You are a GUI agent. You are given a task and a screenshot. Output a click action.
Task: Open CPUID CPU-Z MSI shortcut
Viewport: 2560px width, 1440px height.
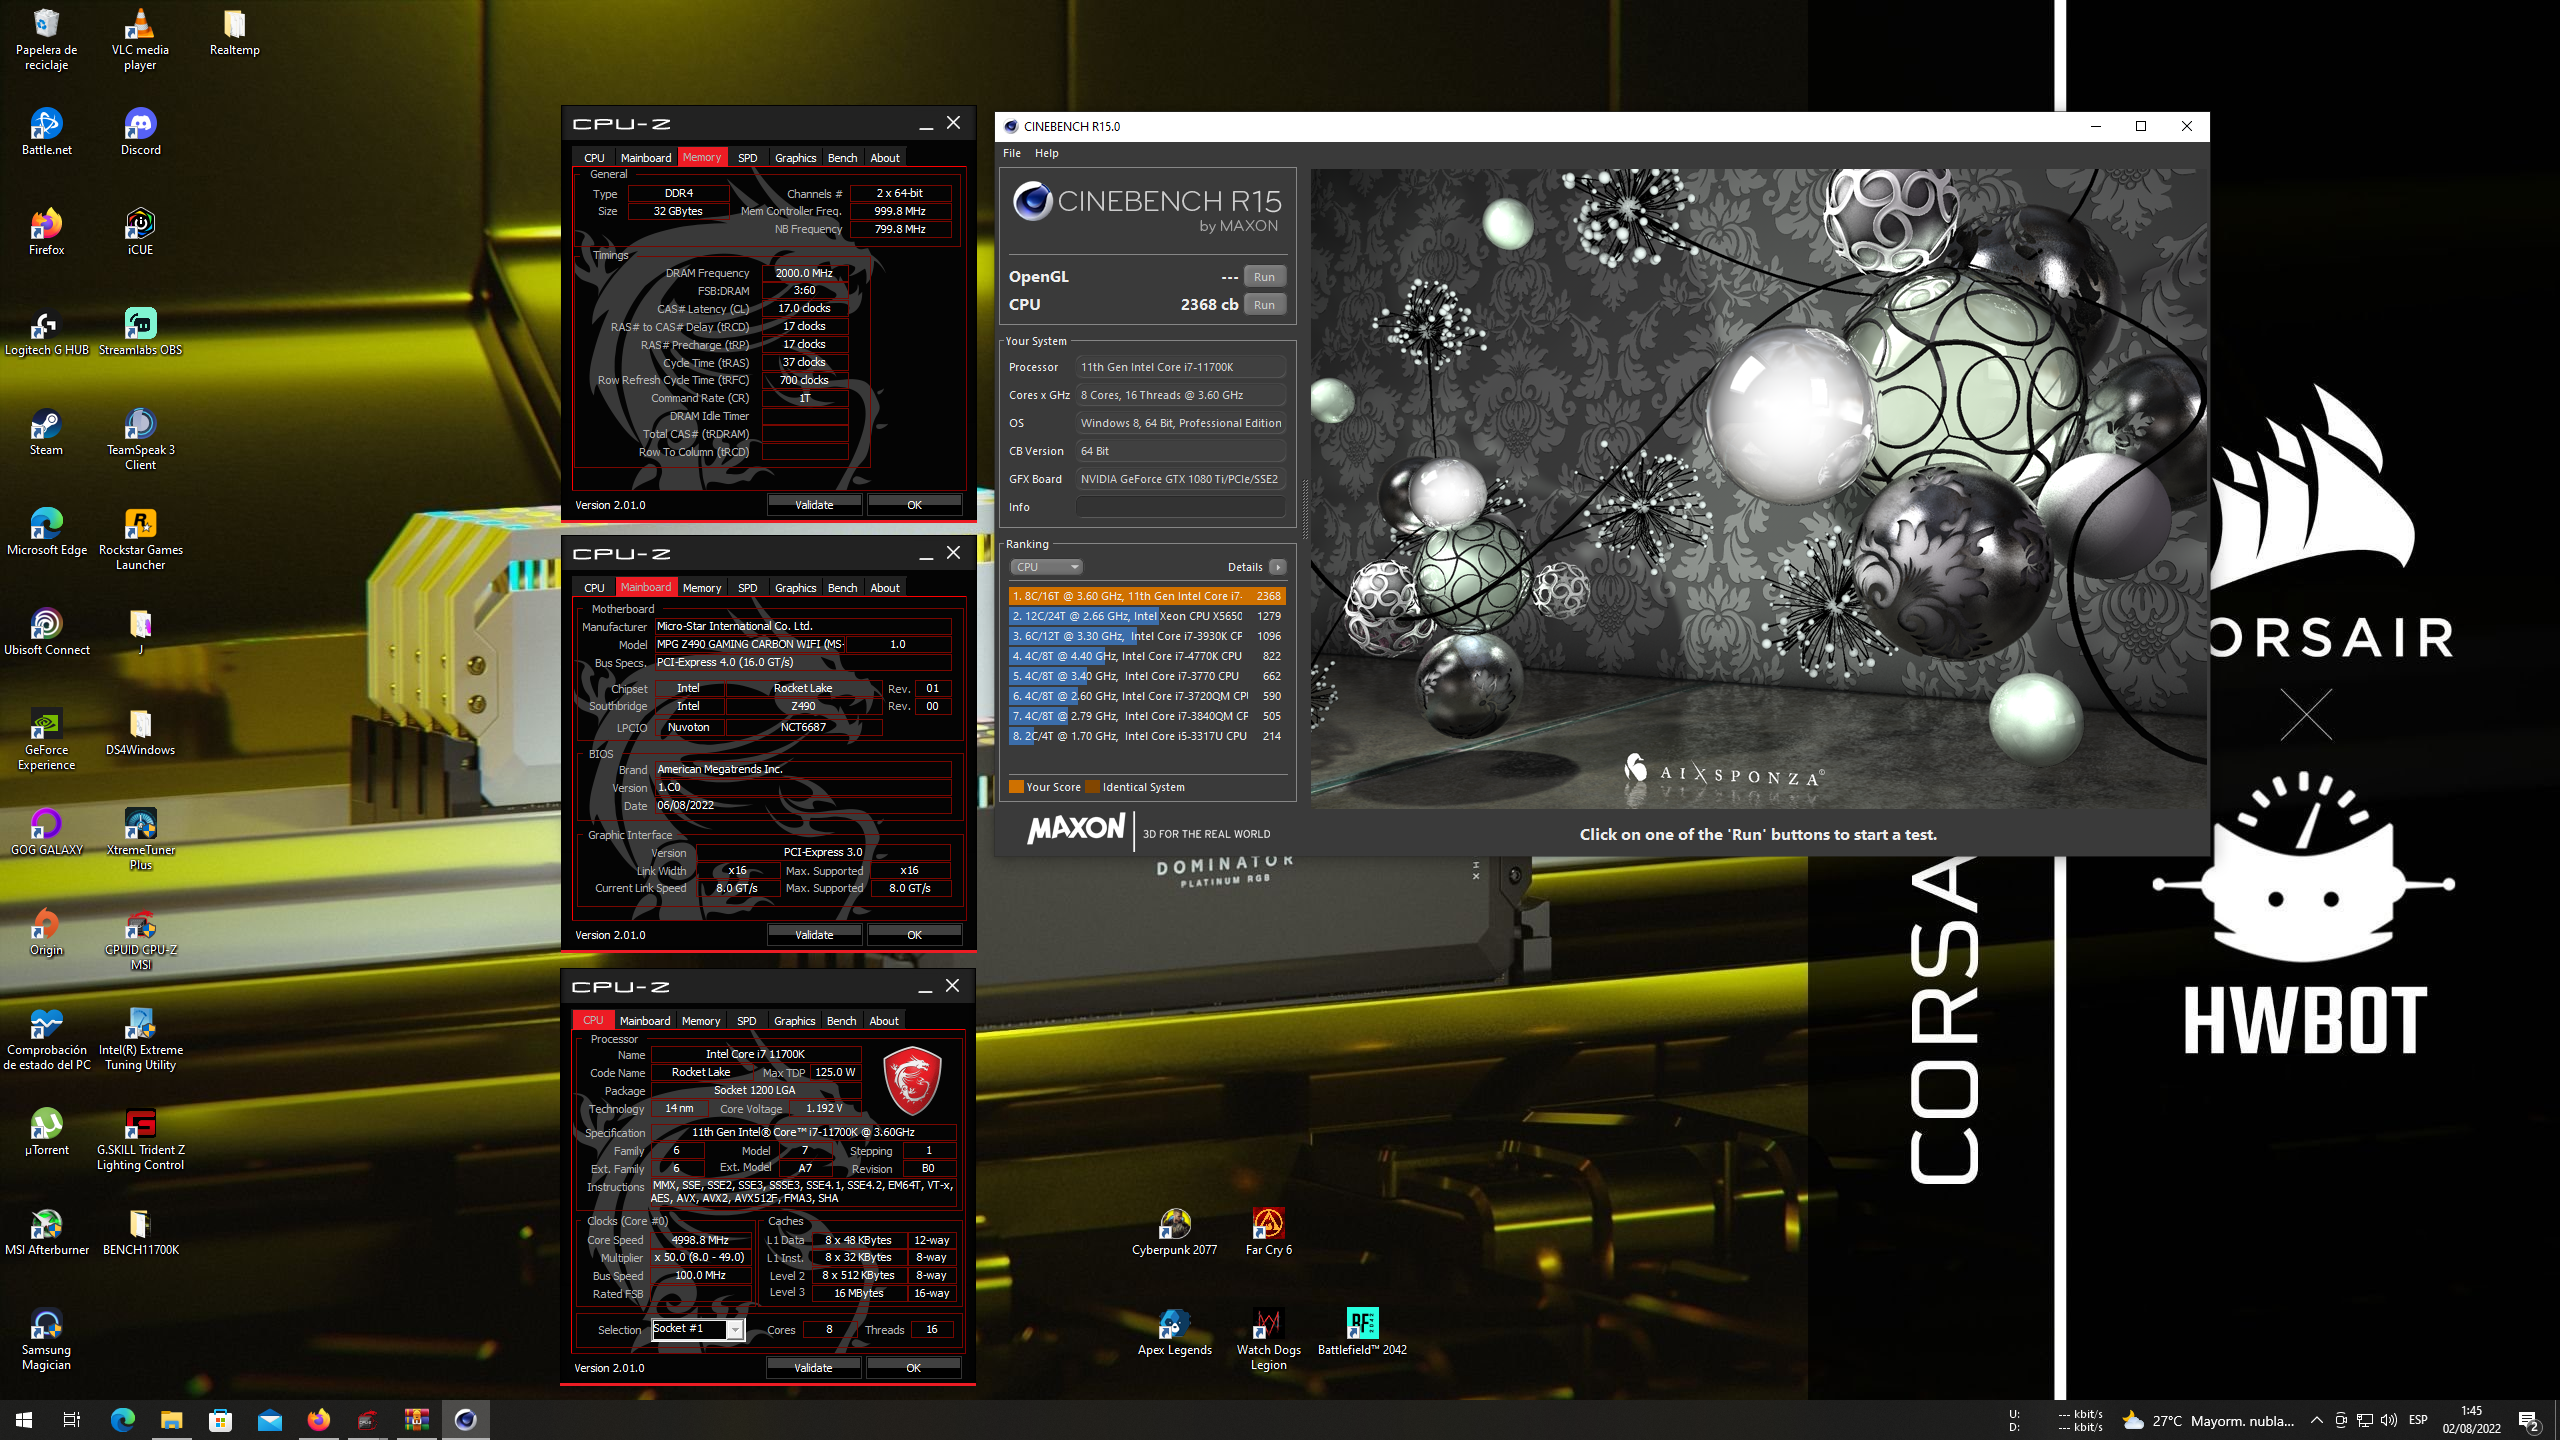coord(140,938)
